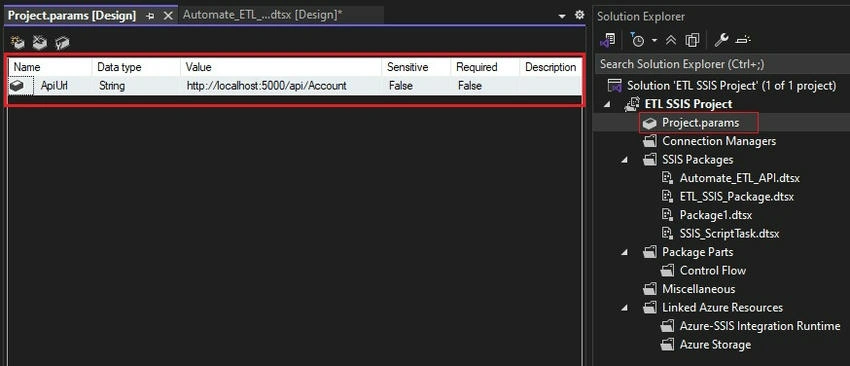Click the Add Parameter toolbar icon
This screenshot has height=366, width=850.
coord(18,42)
